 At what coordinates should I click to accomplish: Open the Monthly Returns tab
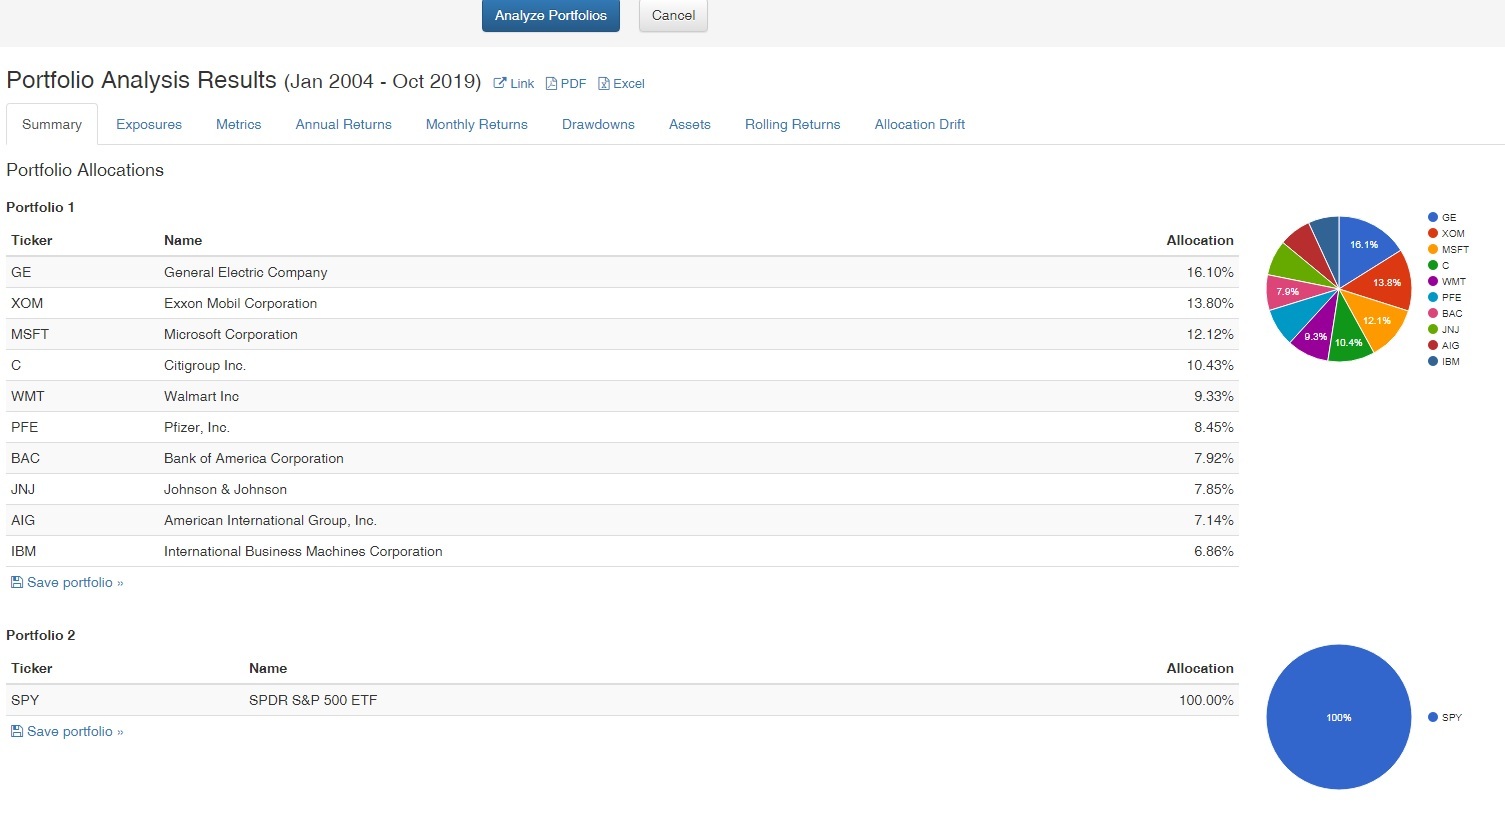(476, 125)
